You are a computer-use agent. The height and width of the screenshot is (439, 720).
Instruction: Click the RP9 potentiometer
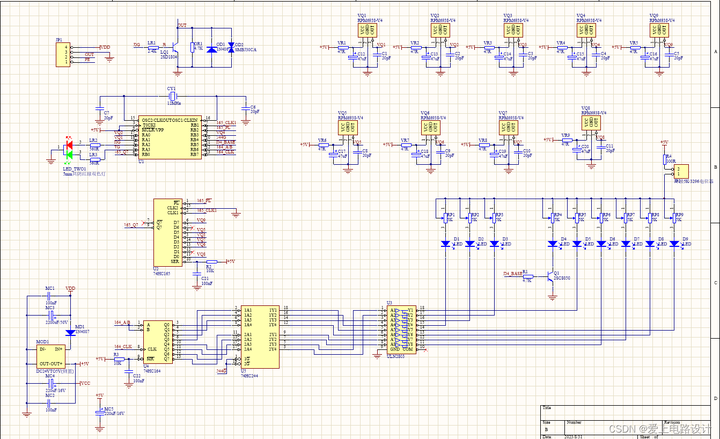674,218
